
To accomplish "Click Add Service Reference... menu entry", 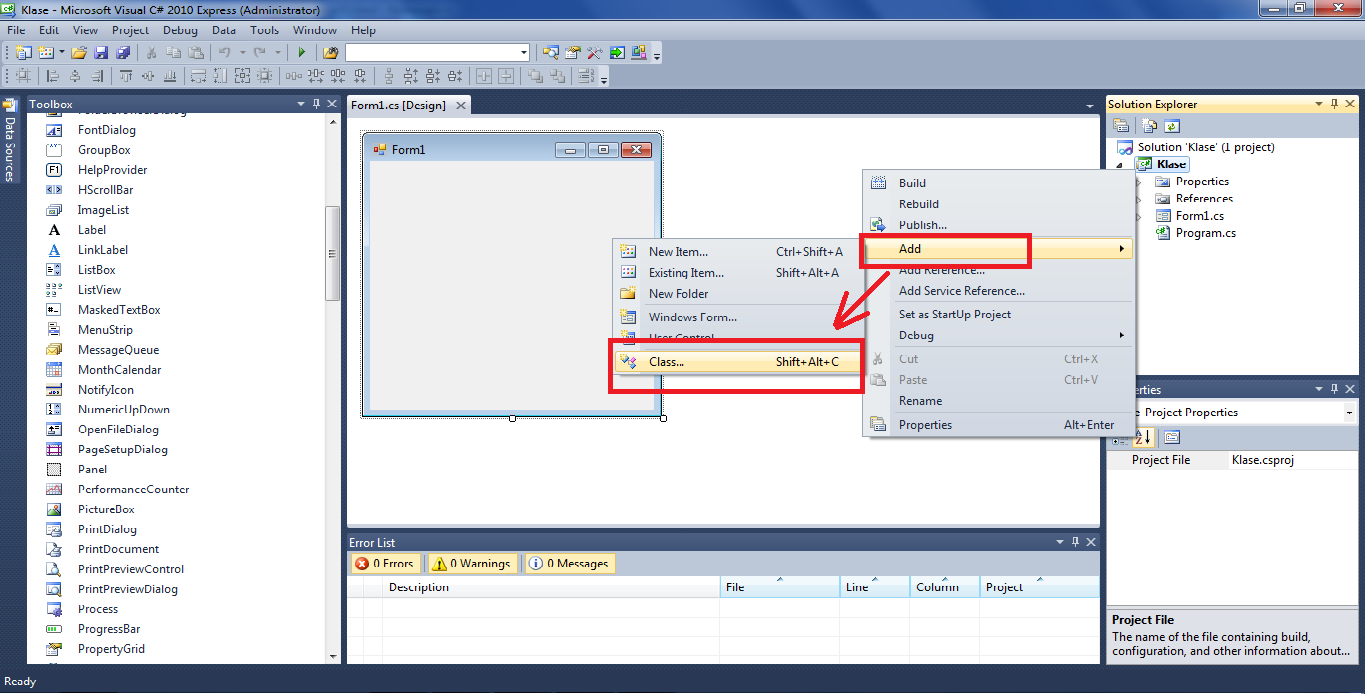I will tap(998, 291).
